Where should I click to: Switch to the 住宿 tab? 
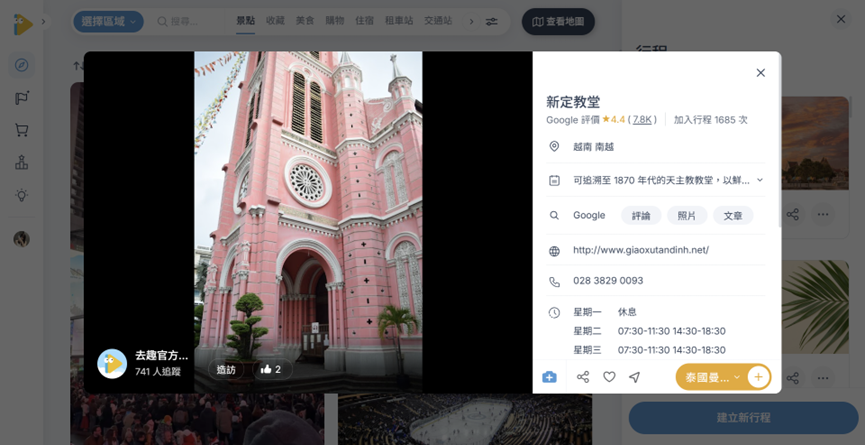pos(365,21)
